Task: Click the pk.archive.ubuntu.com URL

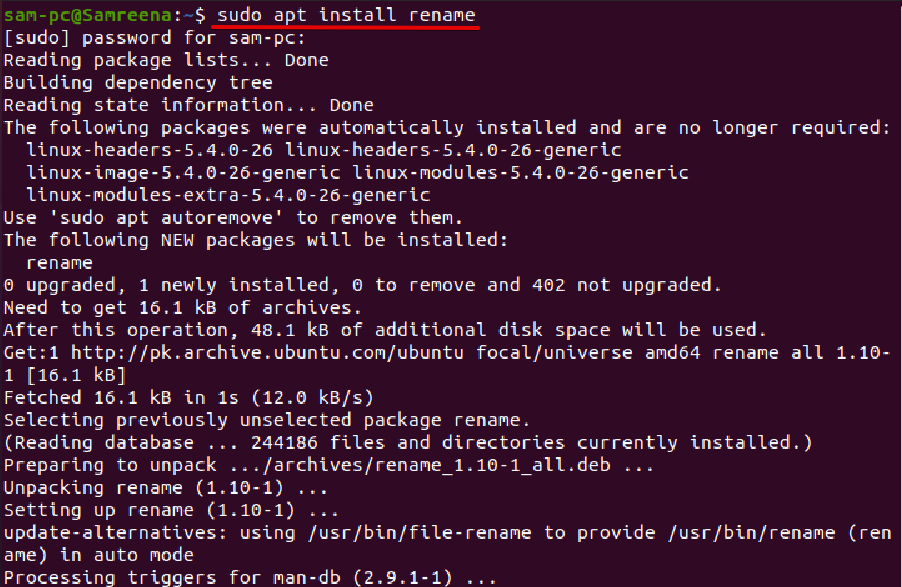Action: click(x=267, y=353)
